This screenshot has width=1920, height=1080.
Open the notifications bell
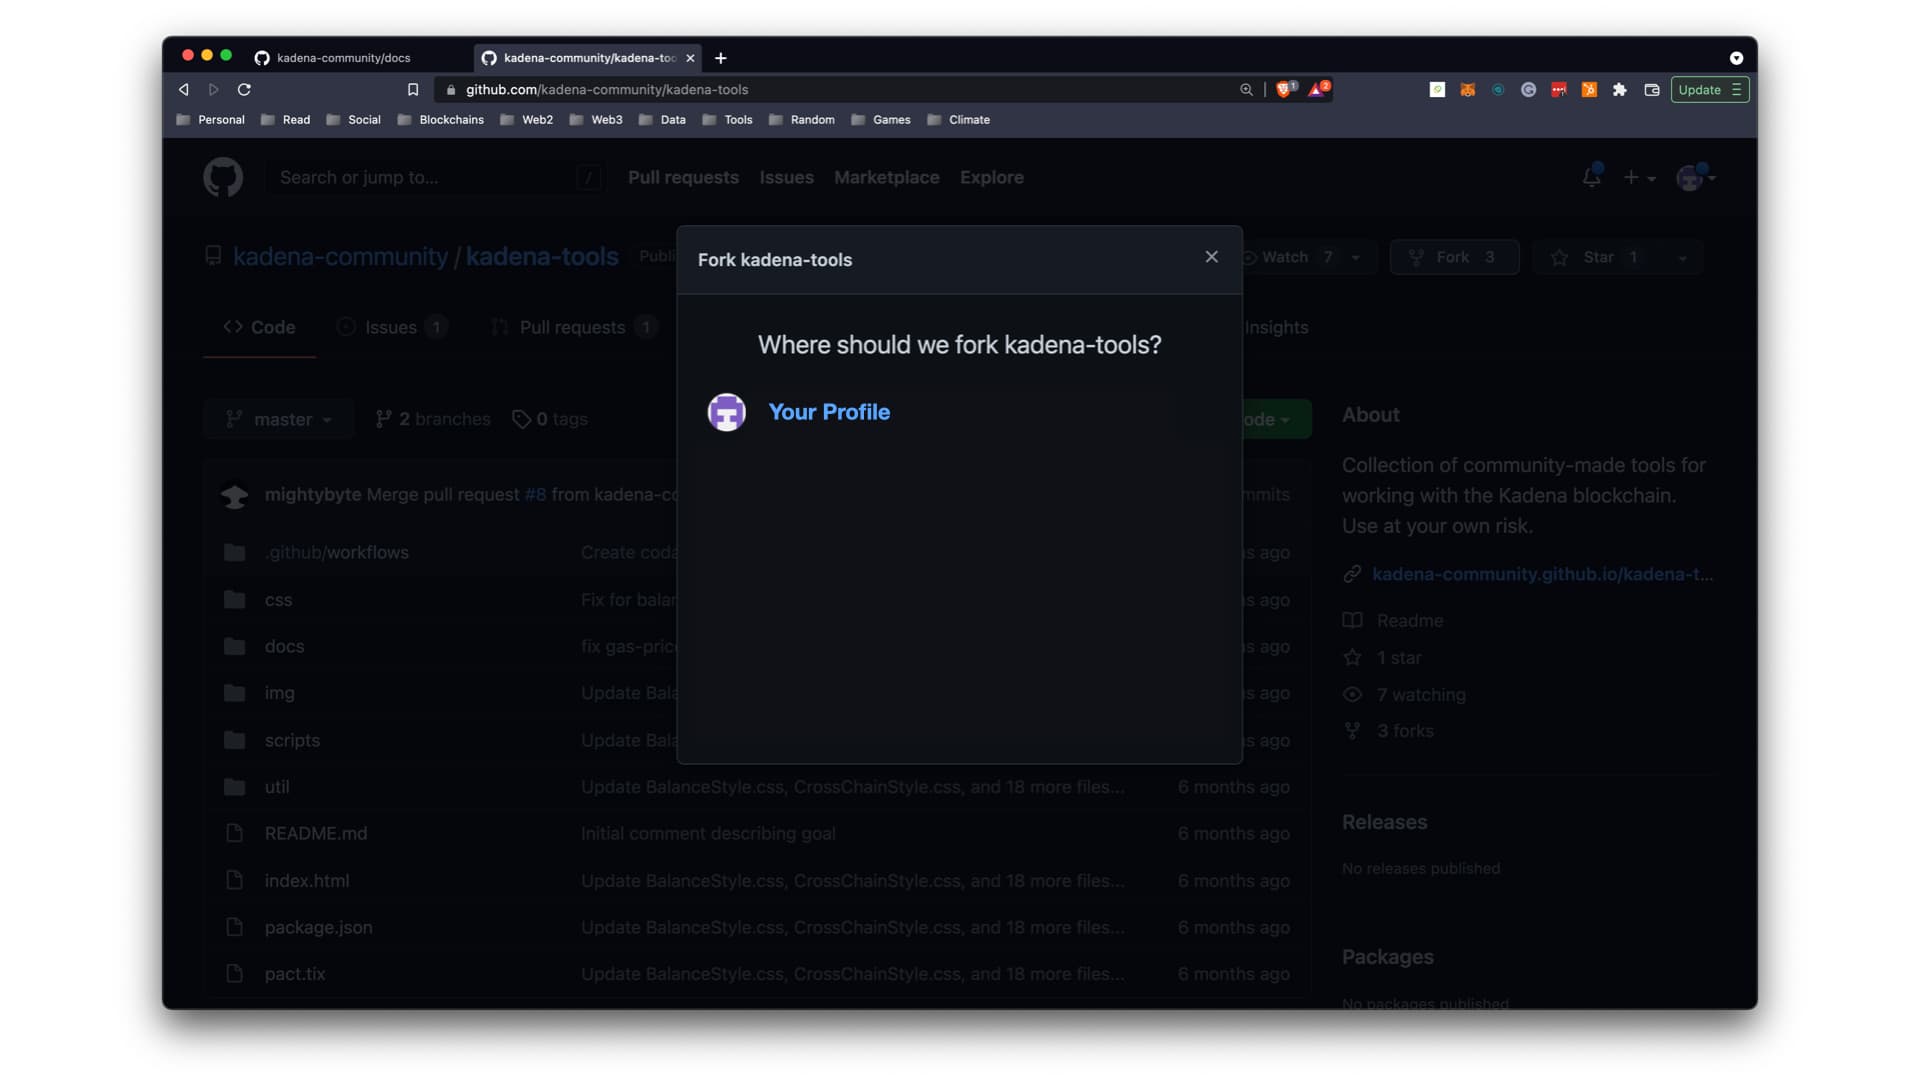(x=1591, y=177)
